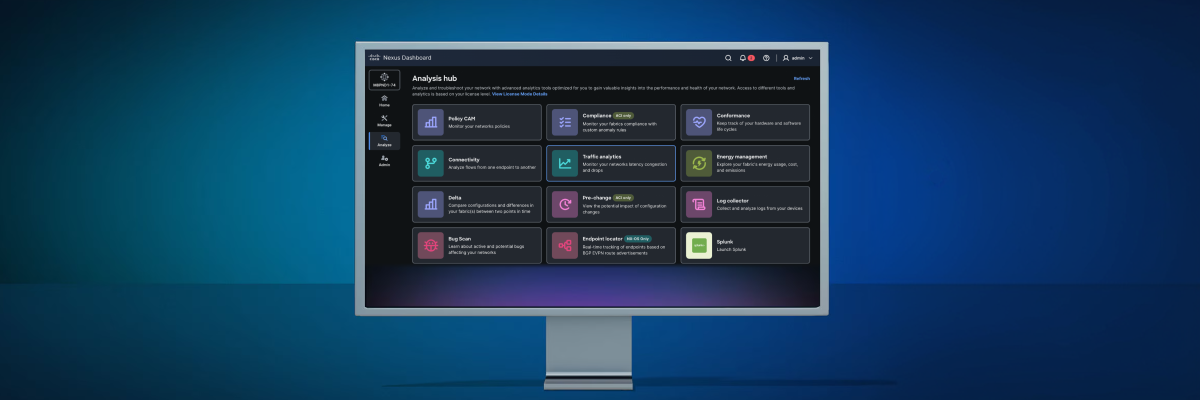The image size is (1200, 400).
Task: Open the Policy CAM tool icon
Action: pyautogui.click(x=431, y=122)
